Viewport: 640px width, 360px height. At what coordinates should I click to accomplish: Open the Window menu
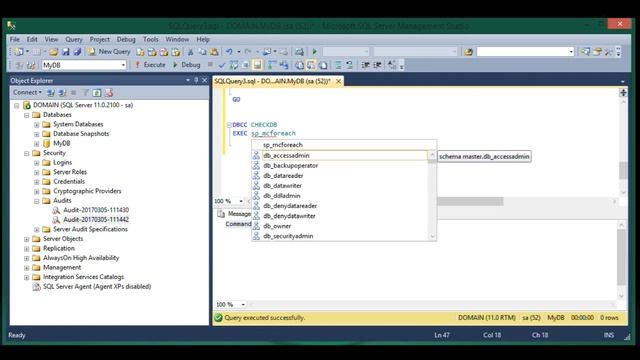tap(177, 40)
